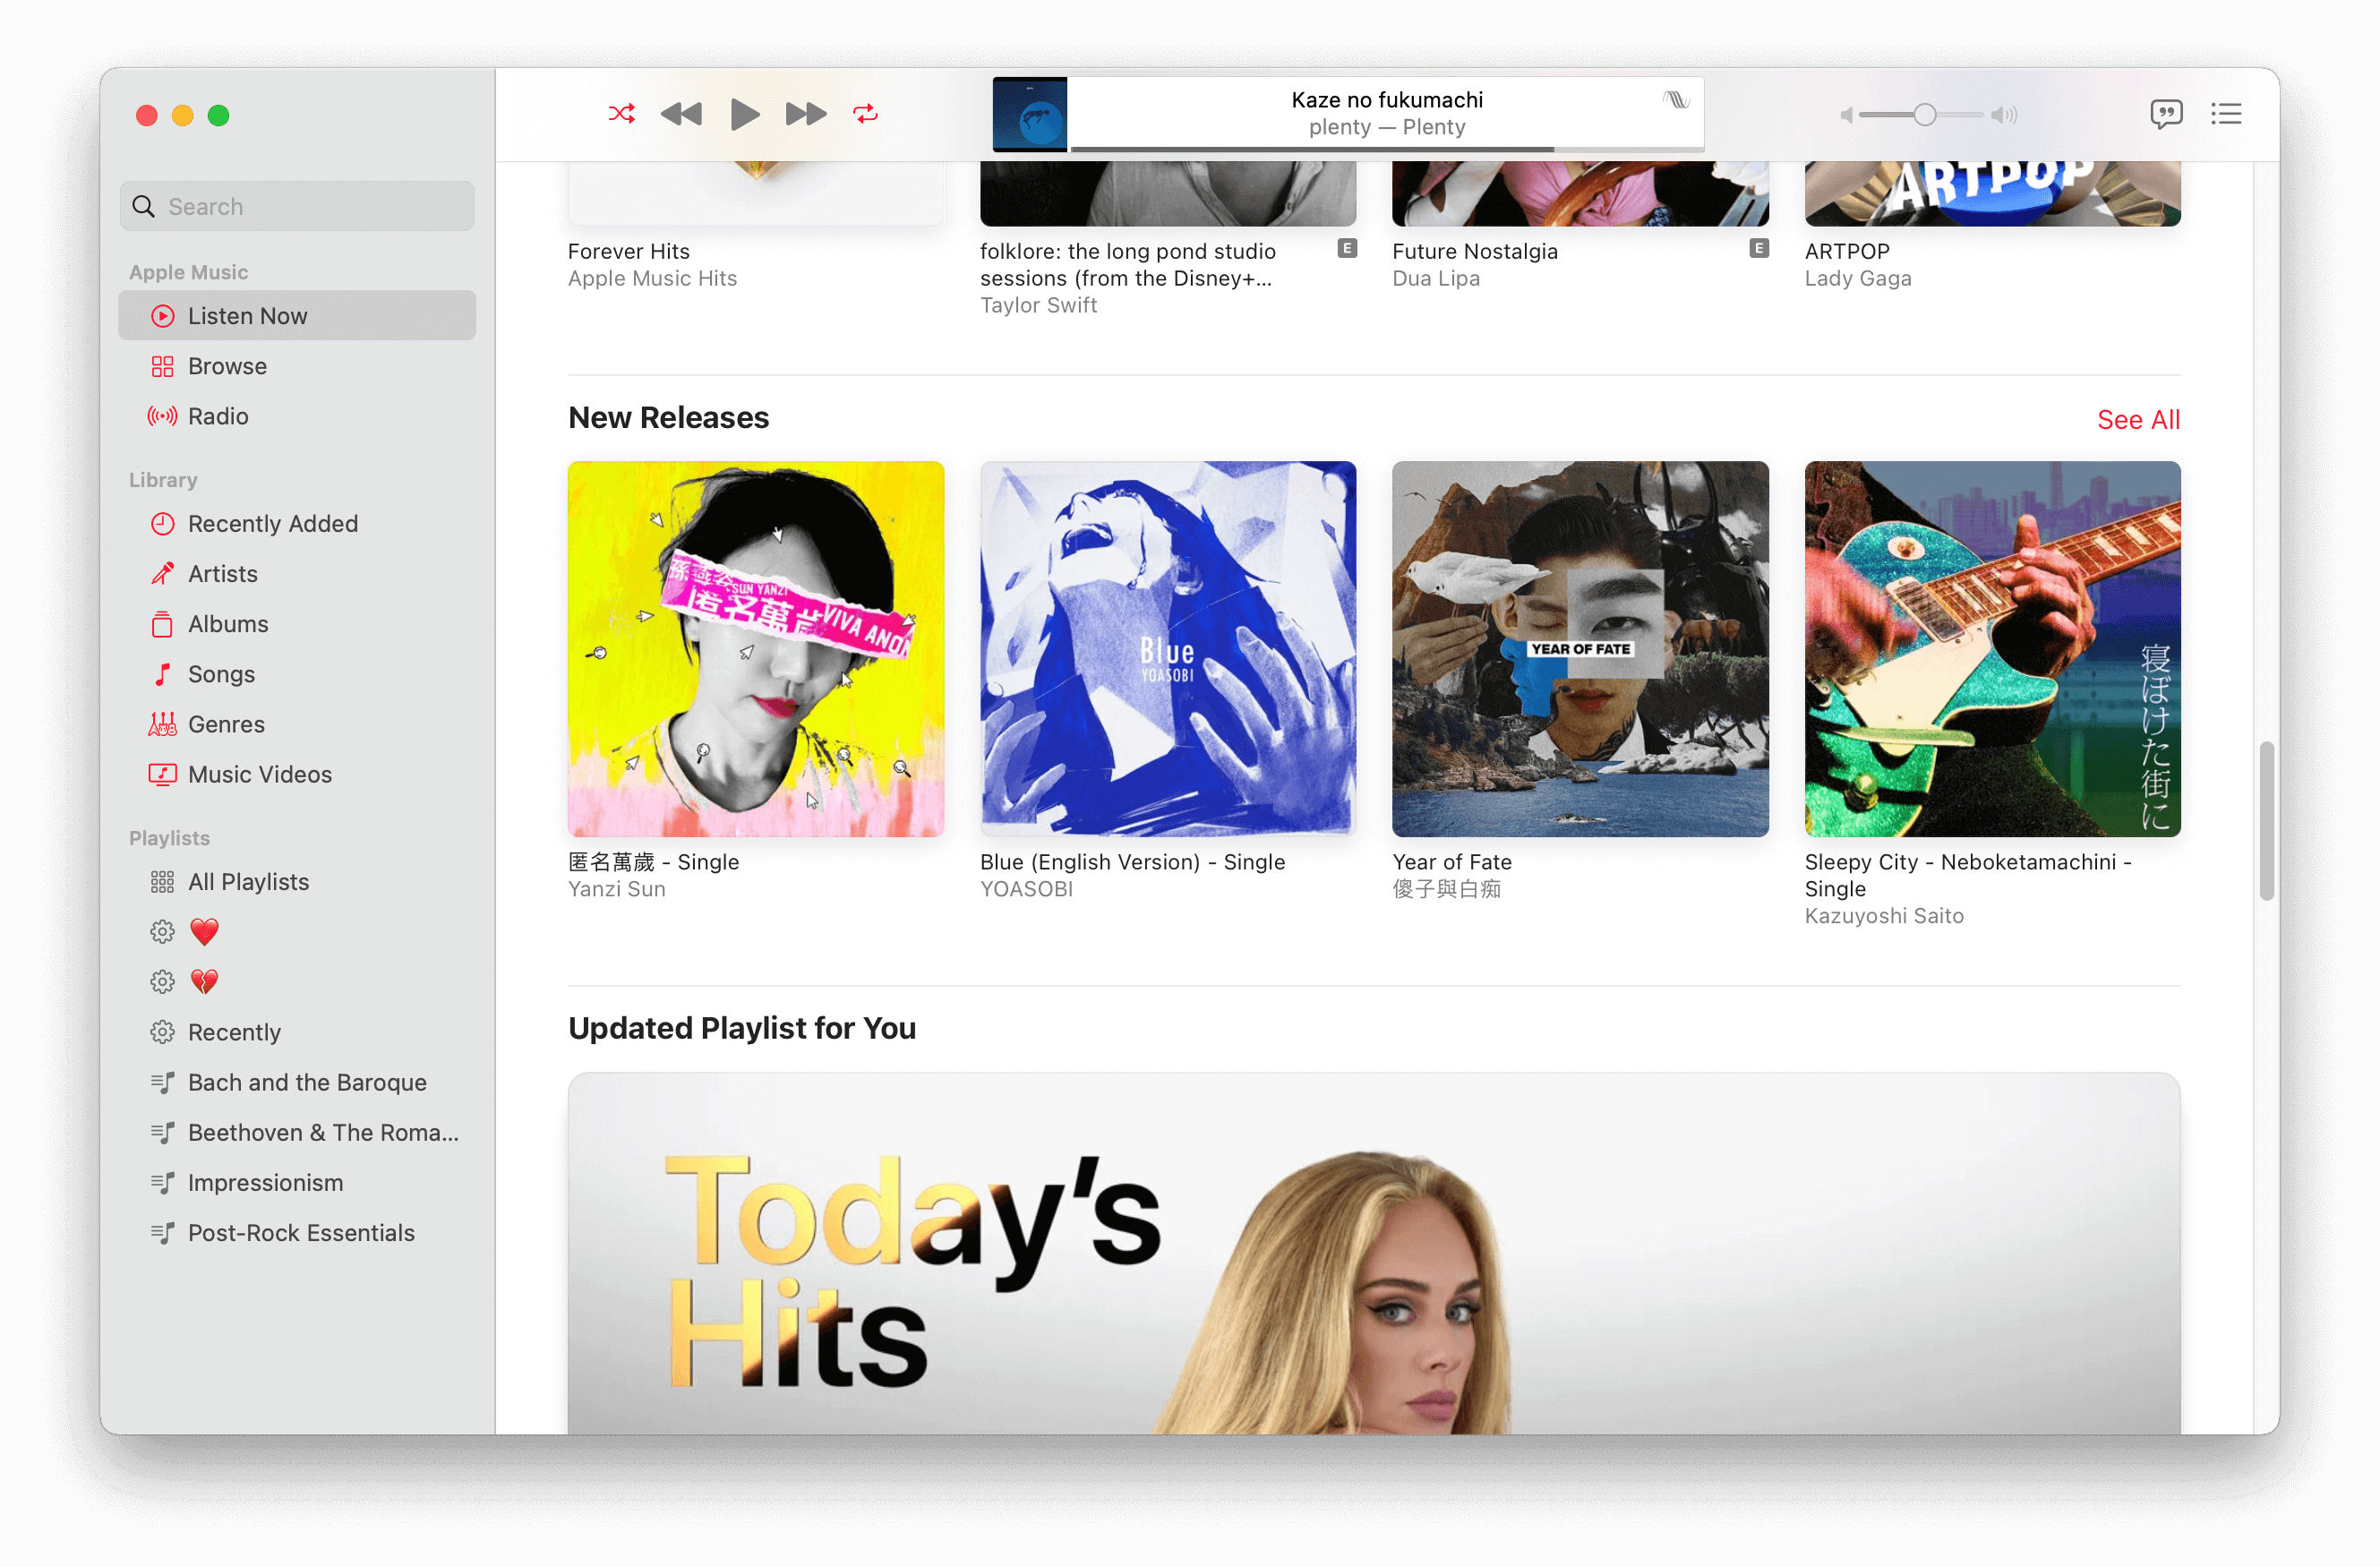
Task: Open the lyrics panel
Action: [2165, 114]
